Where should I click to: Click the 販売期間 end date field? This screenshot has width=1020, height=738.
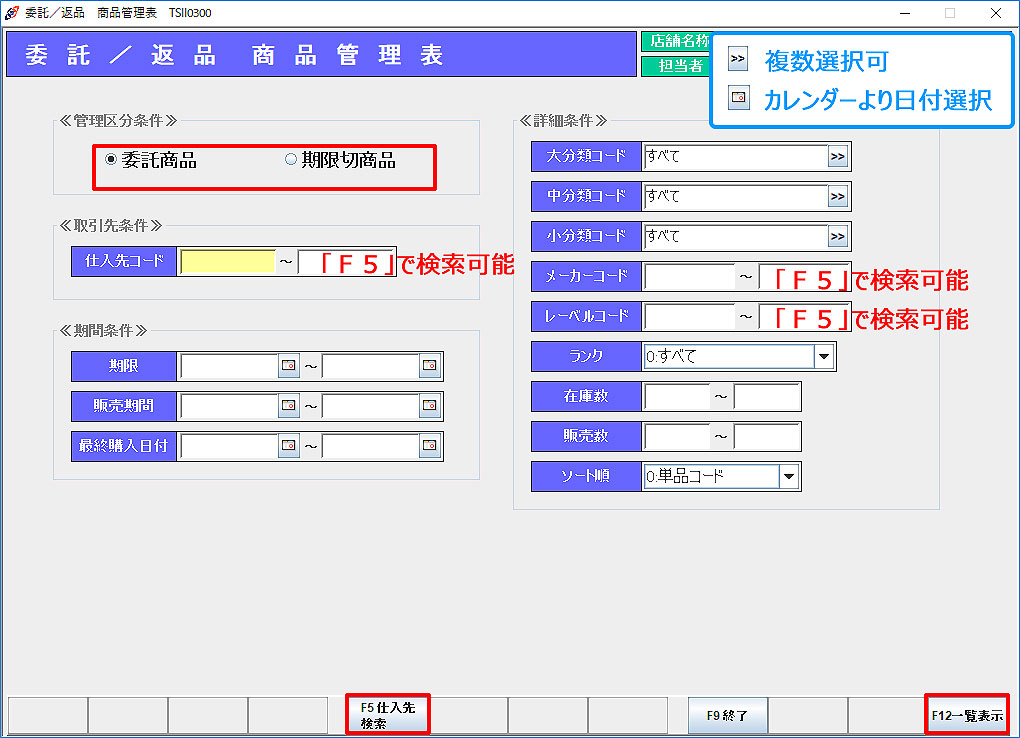click(x=370, y=405)
